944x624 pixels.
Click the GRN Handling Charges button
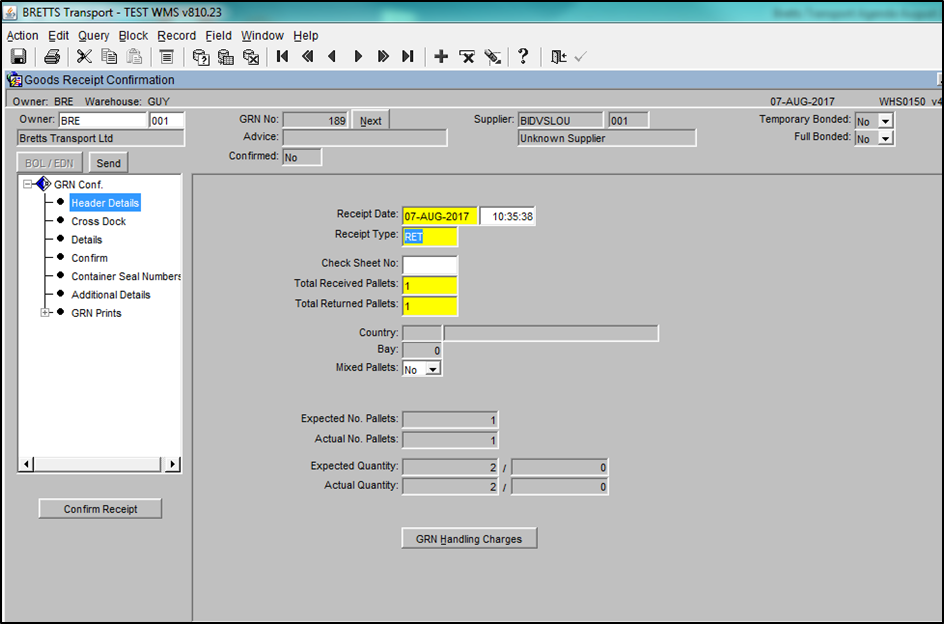[469, 538]
